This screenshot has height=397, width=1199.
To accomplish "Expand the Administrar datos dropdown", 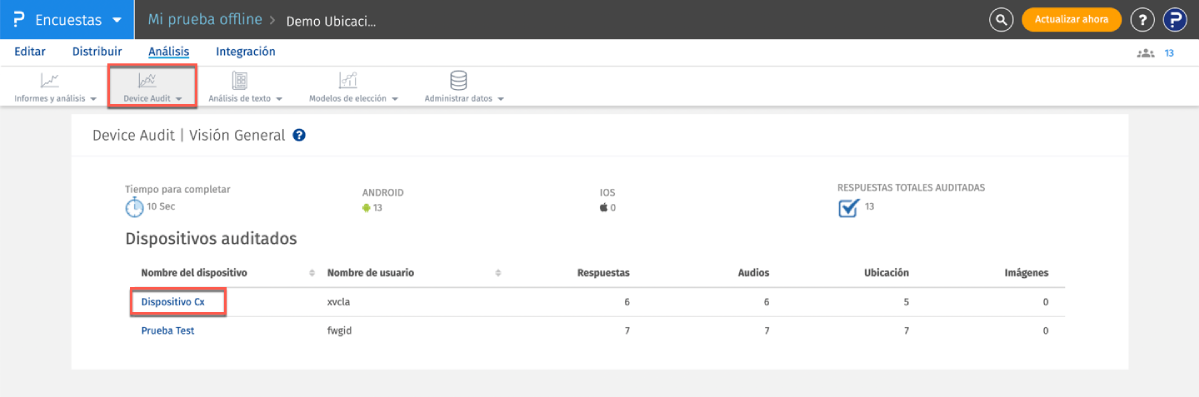I will 500,99.
